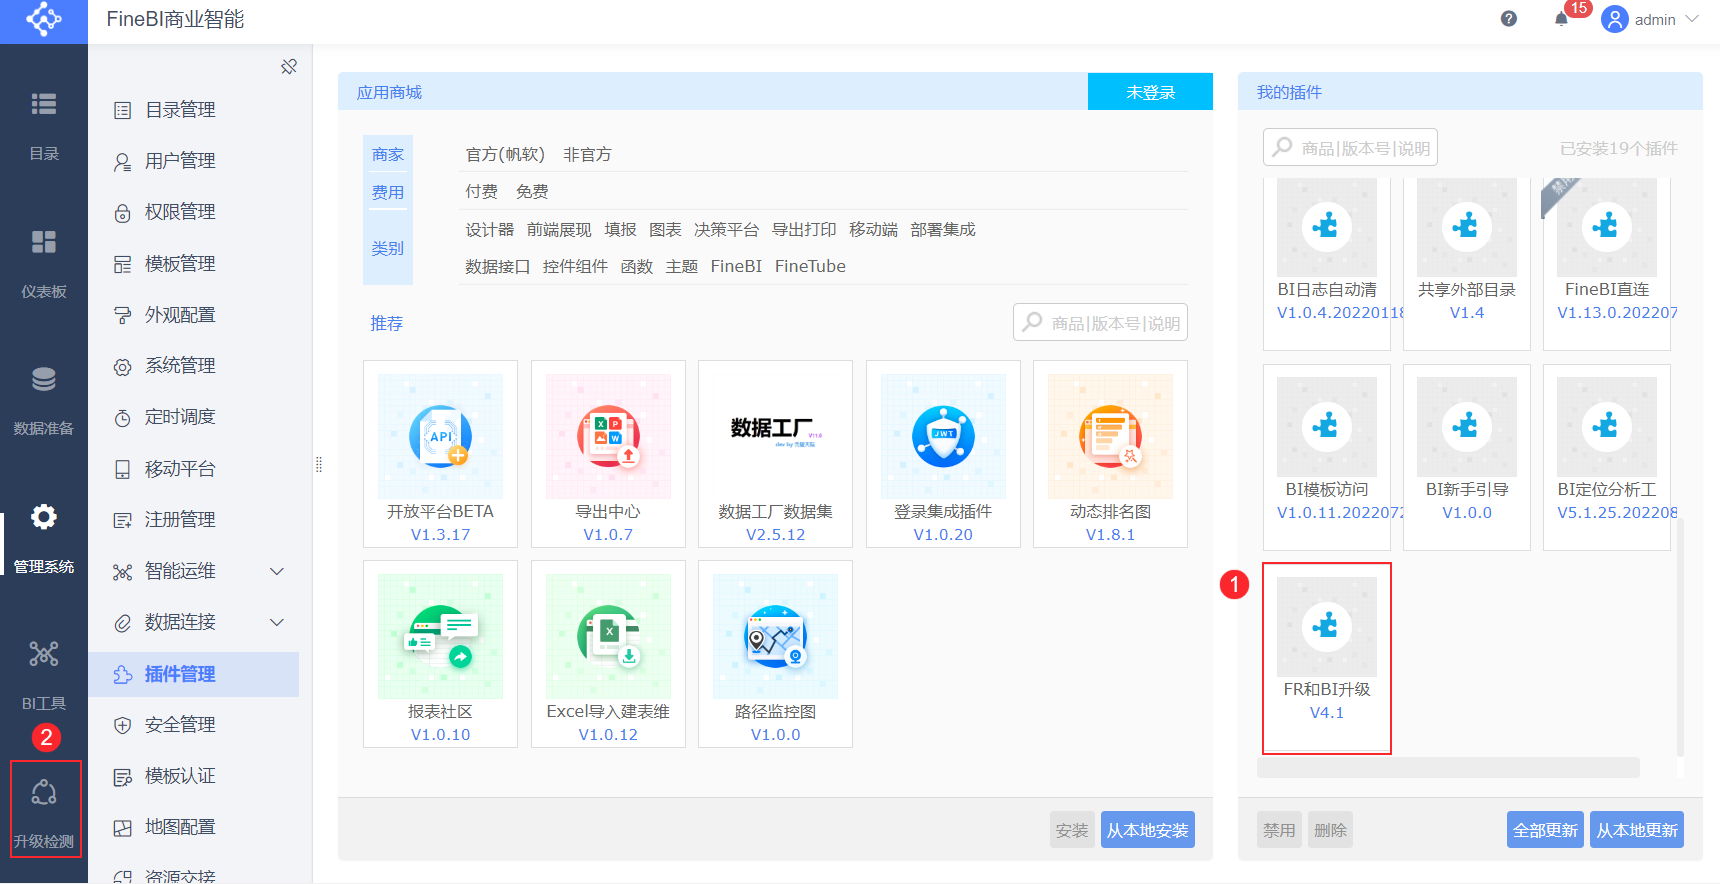This screenshot has height=884, width=1720.
Task: Click the 全部更新 update all button
Action: [1545, 830]
